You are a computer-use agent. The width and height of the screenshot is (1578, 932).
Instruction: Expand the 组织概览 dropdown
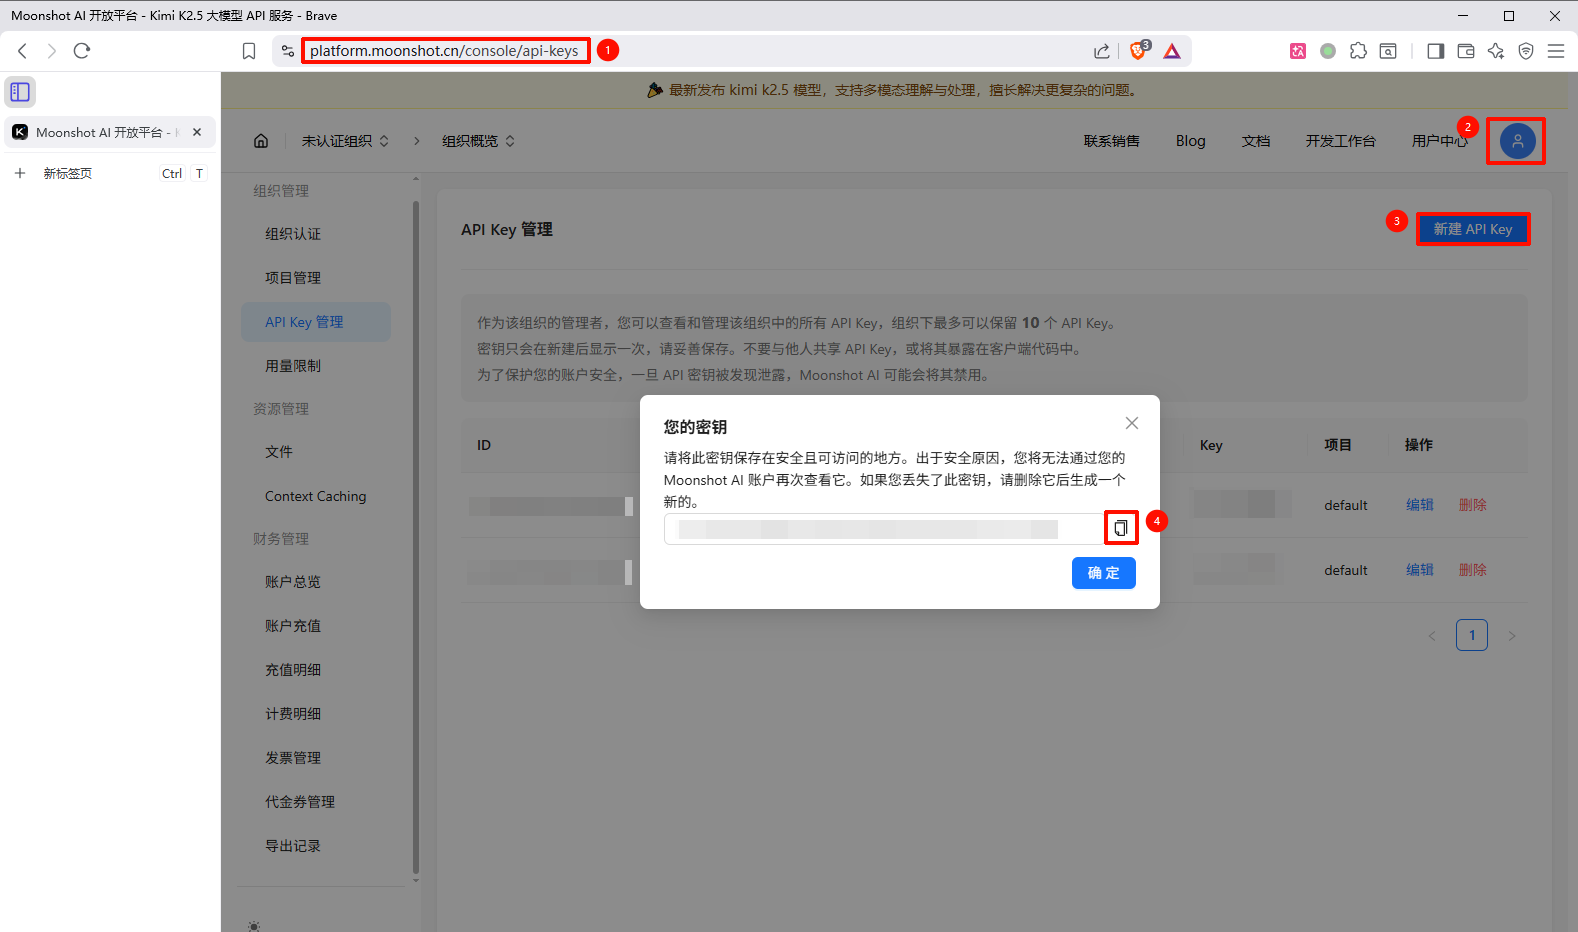pos(478,141)
